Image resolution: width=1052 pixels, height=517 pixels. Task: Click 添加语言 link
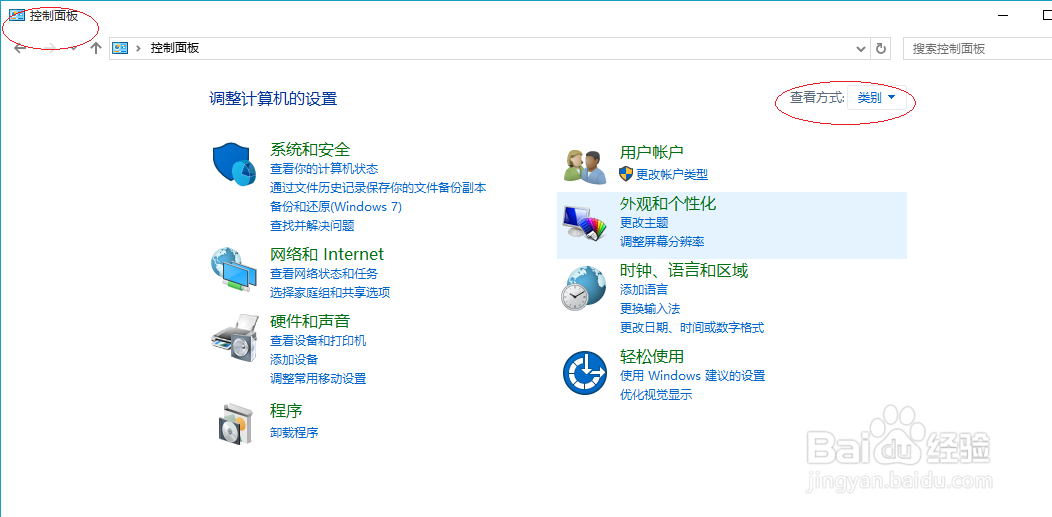644,290
